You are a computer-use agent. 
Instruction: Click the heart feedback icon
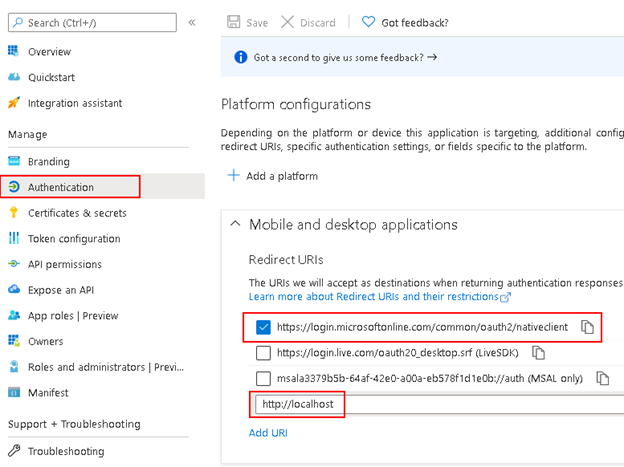pos(368,22)
